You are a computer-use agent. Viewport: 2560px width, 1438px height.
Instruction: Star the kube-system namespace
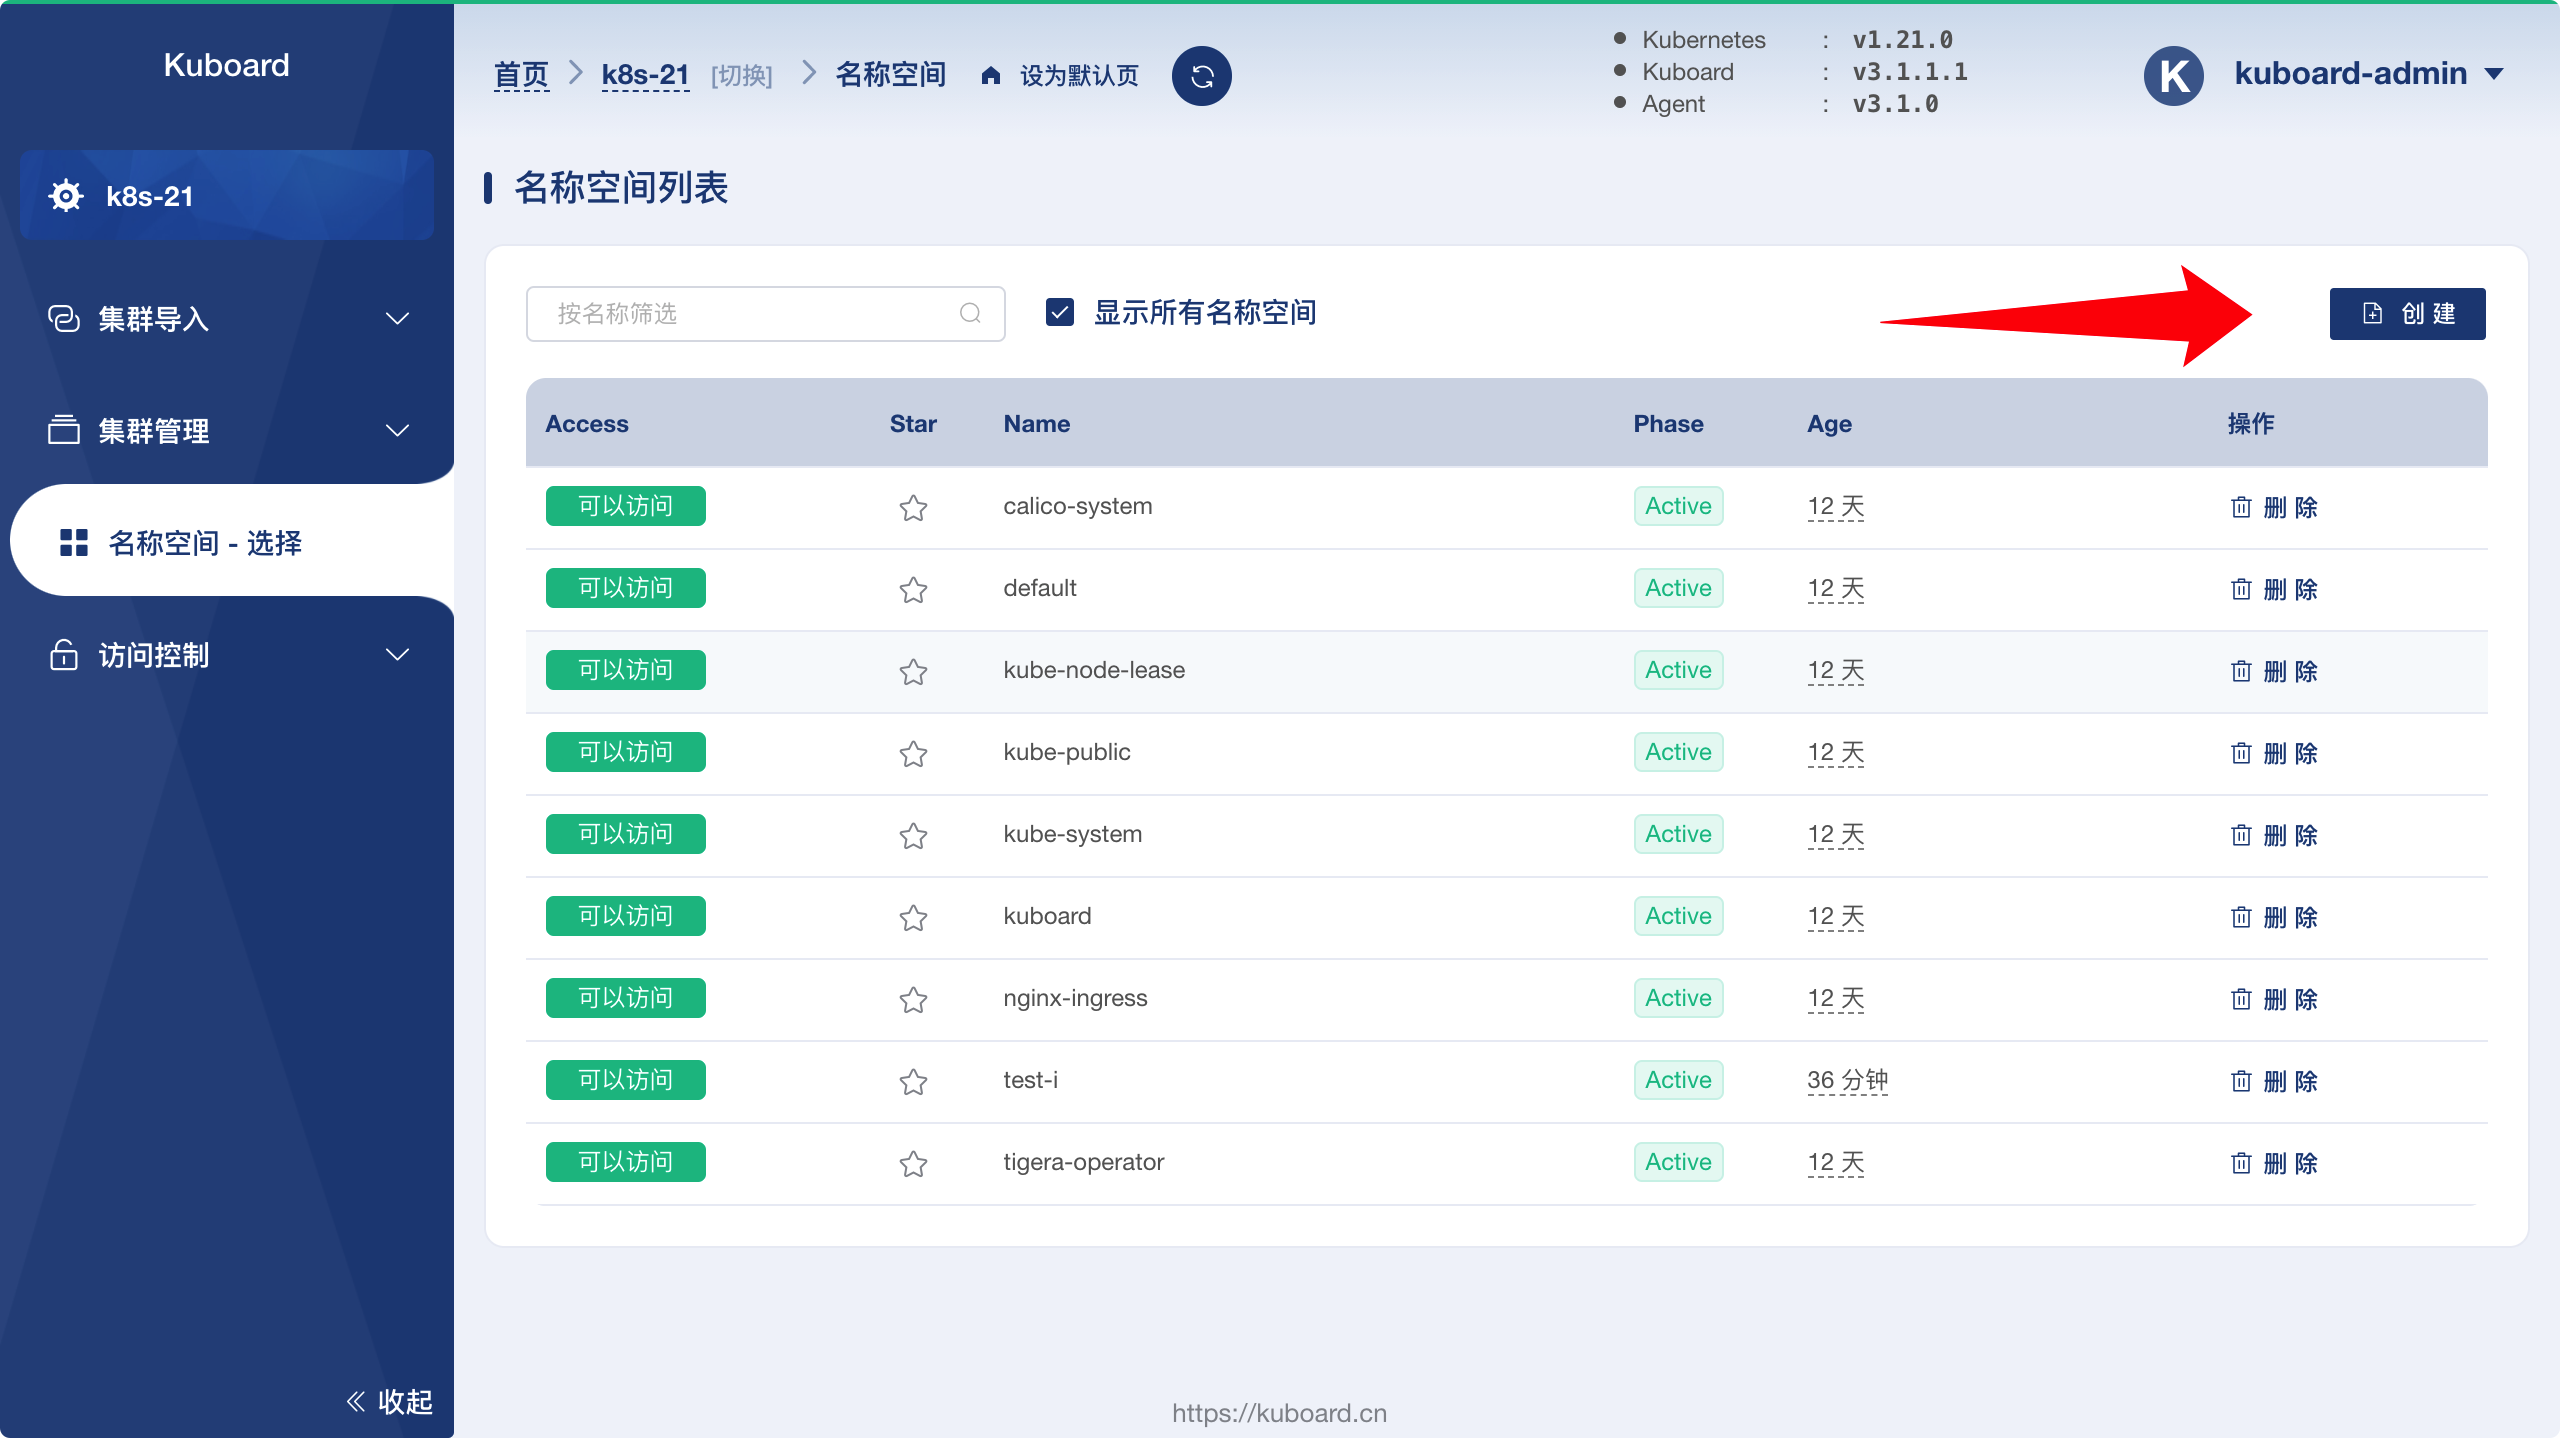tap(913, 836)
